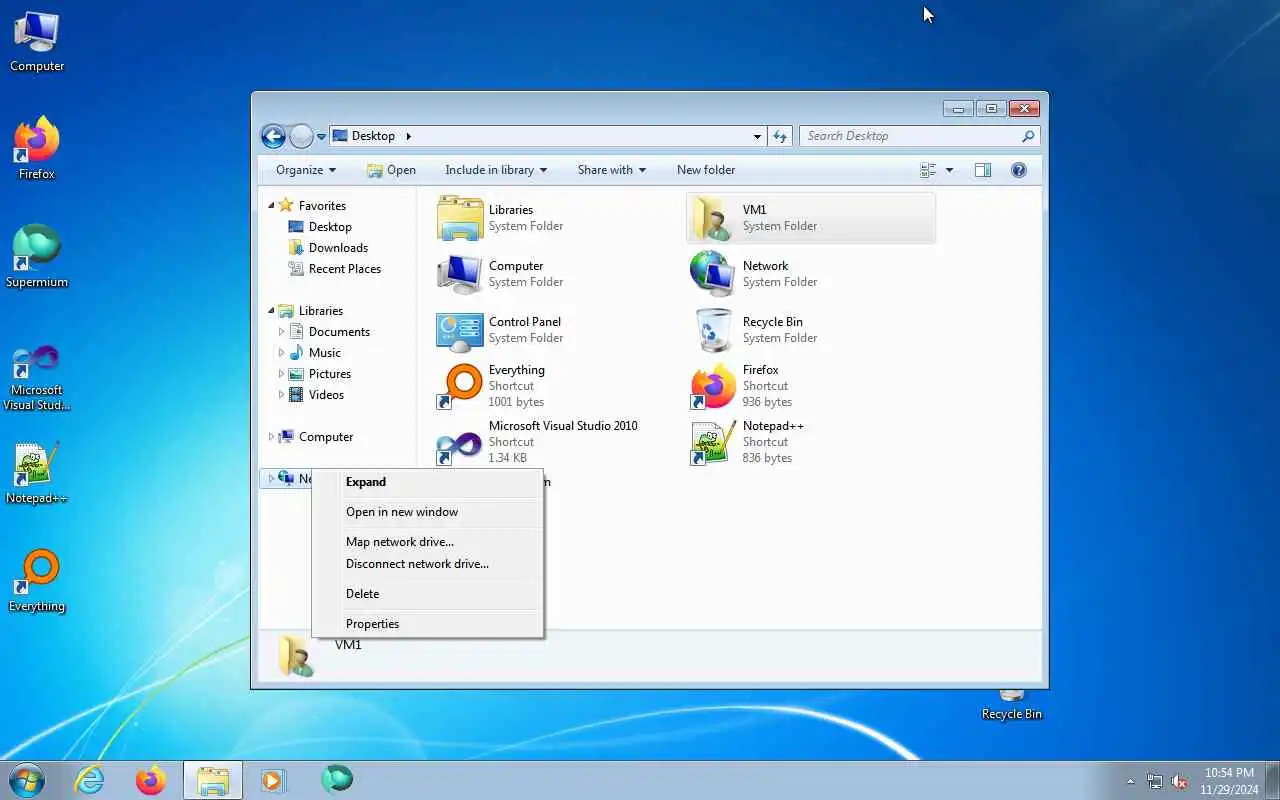Screen dimensions: 1280x800
Task: Click the Open toolbar button
Action: pyautogui.click(x=391, y=170)
